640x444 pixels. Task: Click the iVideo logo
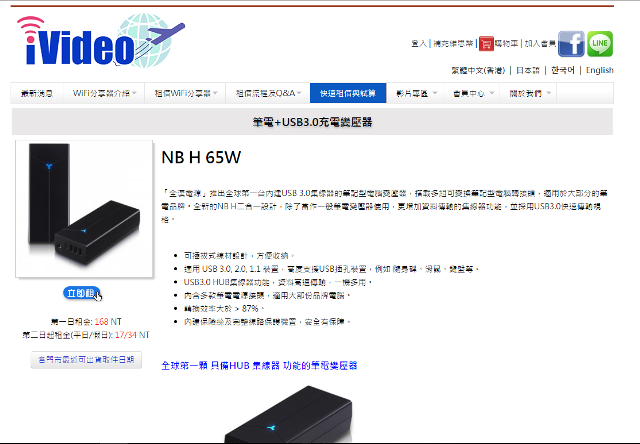pyautogui.click(x=100, y=40)
